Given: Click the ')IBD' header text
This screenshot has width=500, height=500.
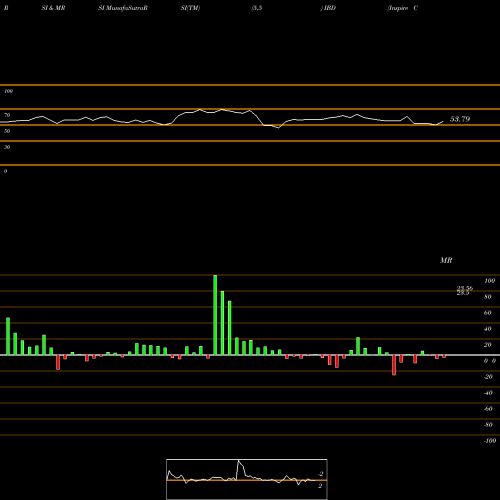Looking at the screenshot, I should 328,8.
